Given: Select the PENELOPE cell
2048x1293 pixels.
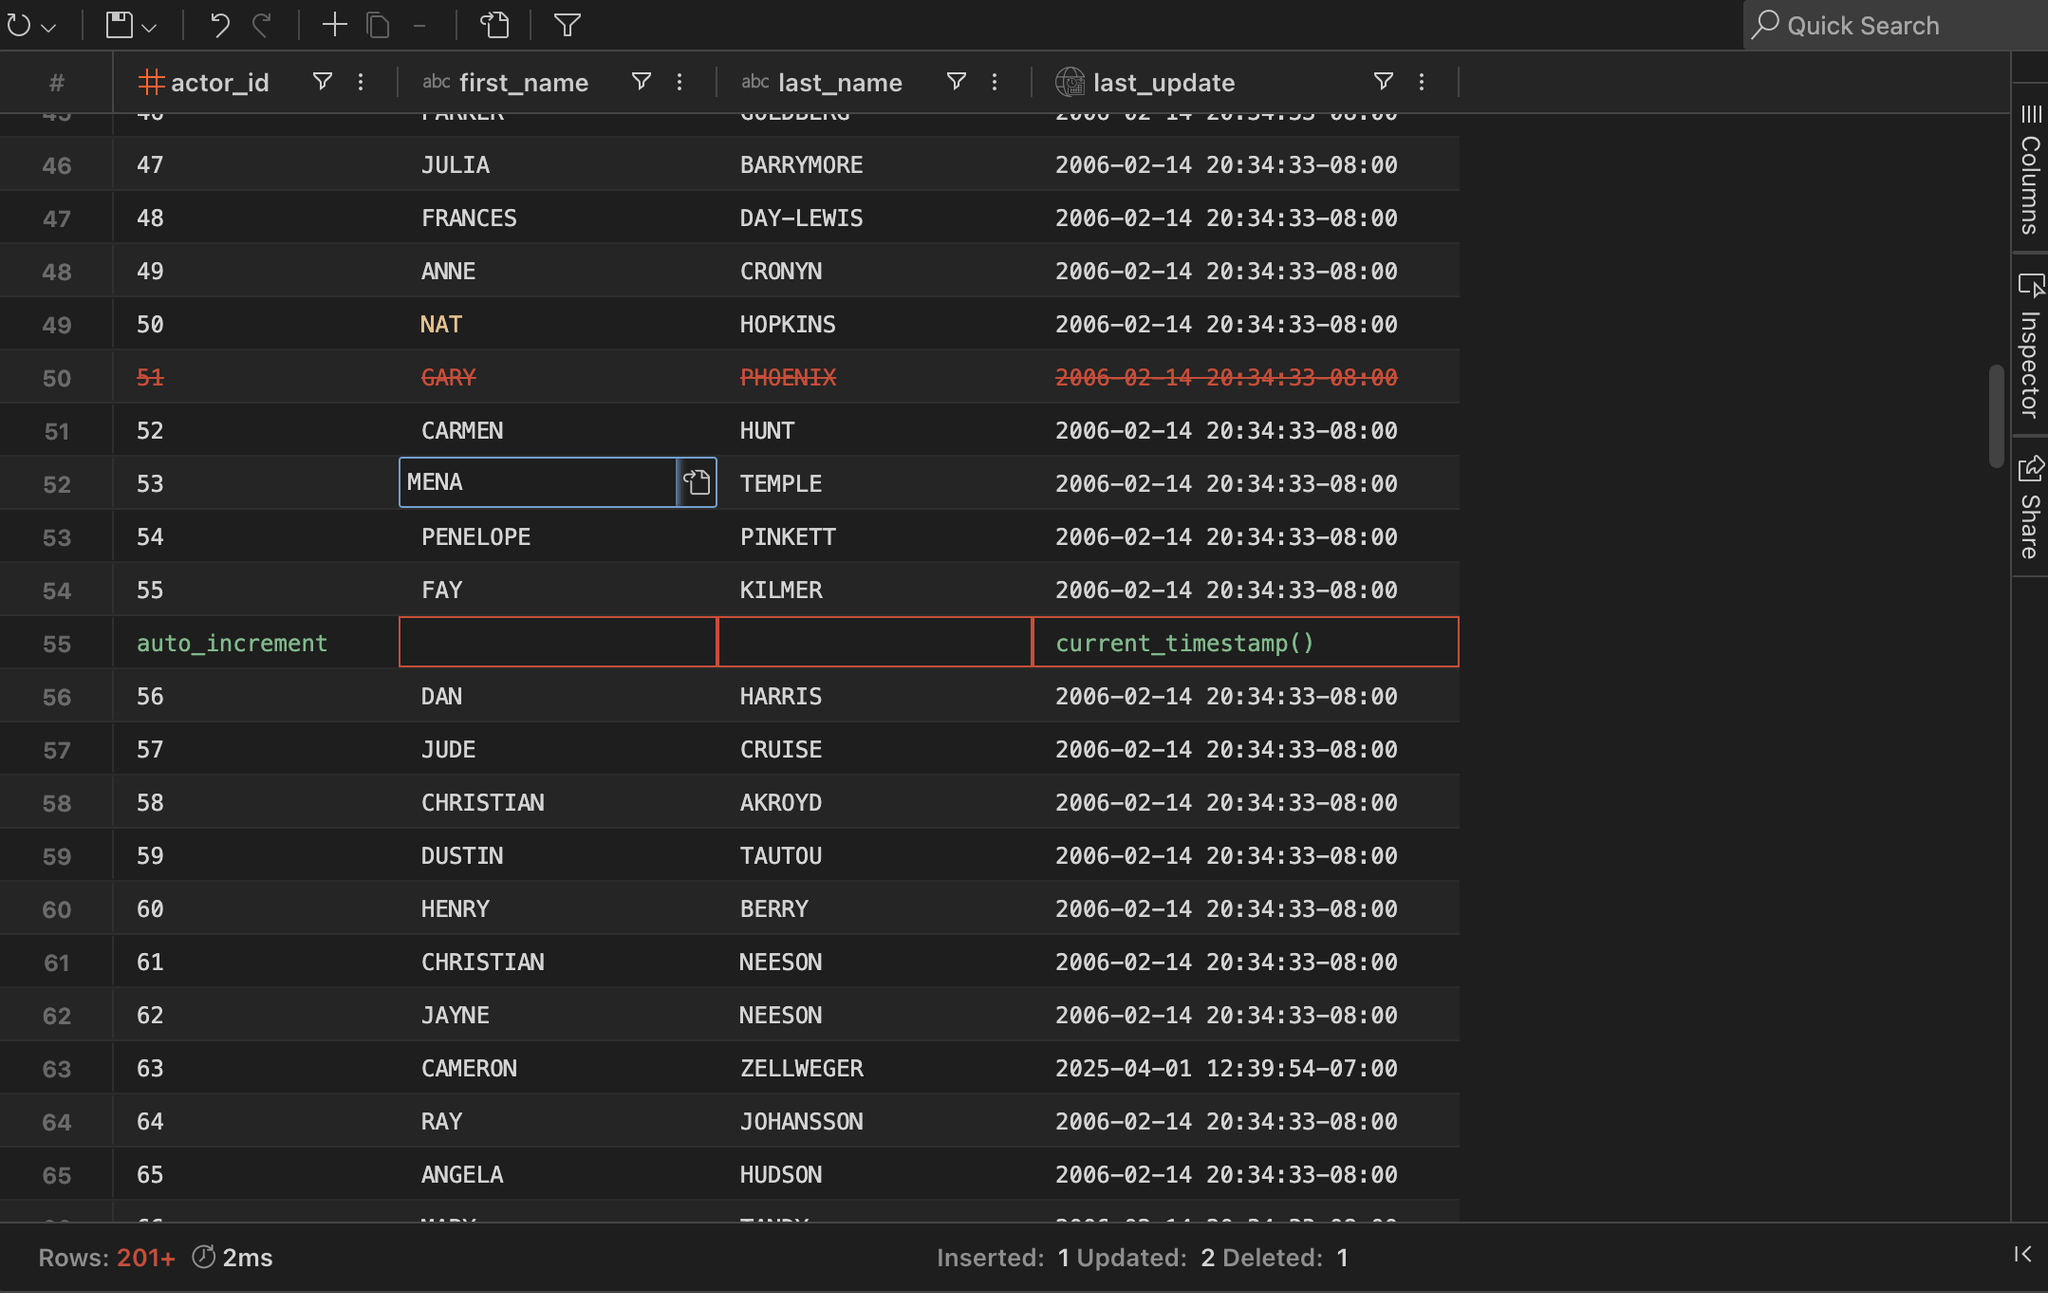Looking at the screenshot, I should click(557, 536).
